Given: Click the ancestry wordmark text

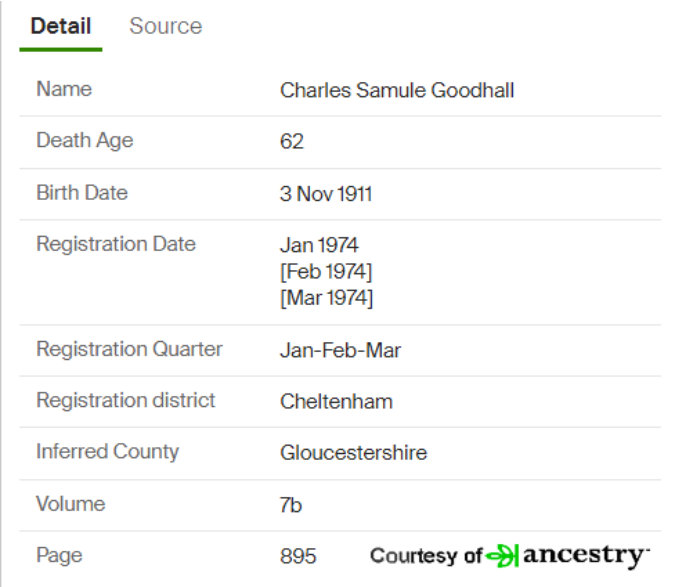Looking at the screenshot, I should coord(585,555).
